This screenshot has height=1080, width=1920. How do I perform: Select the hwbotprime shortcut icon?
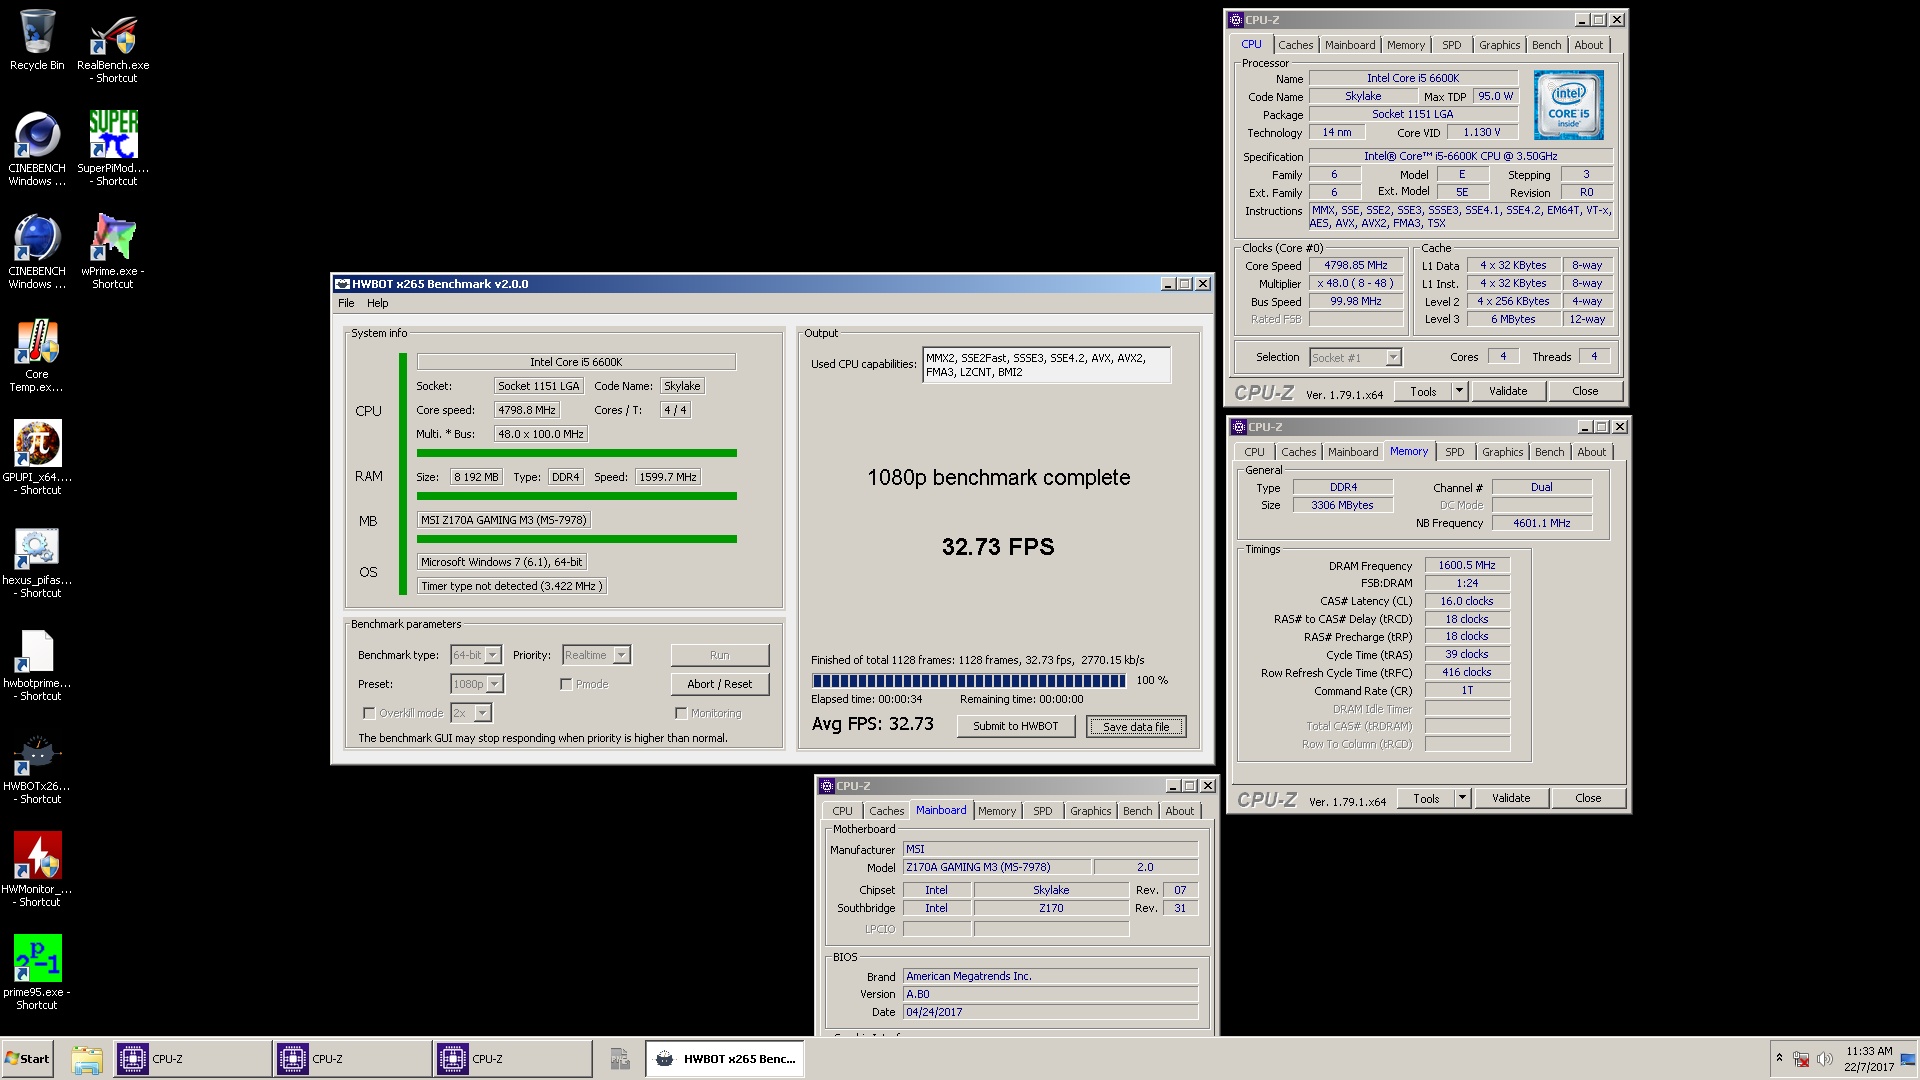[37, 664]
